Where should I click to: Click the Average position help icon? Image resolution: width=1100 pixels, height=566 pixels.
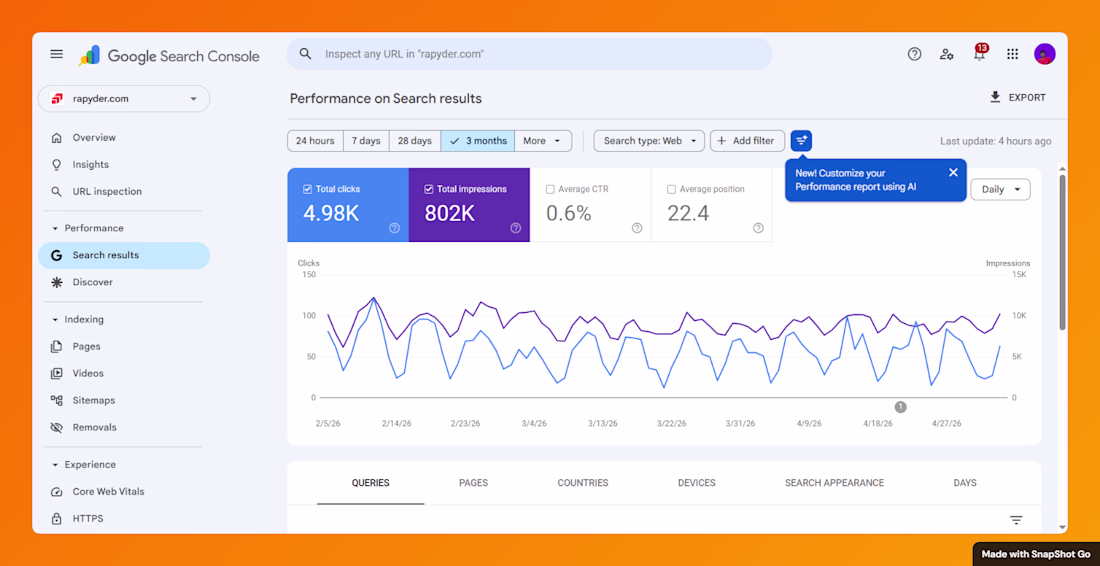(x=758, y=228)
